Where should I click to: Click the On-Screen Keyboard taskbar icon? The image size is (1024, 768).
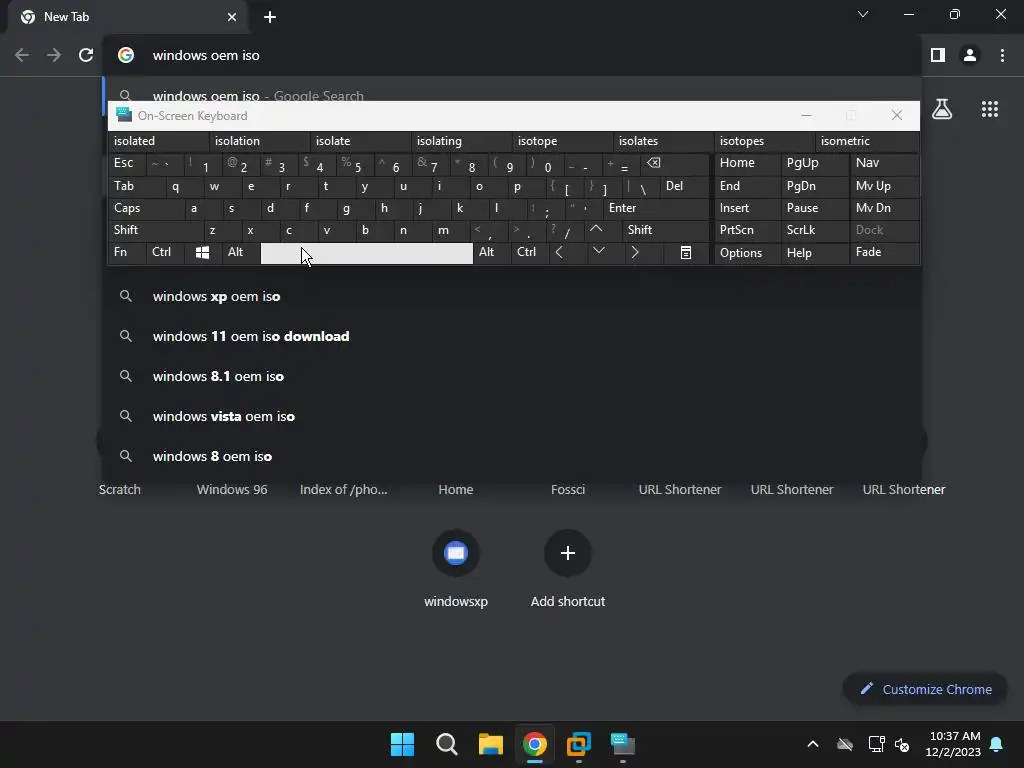coord(622,744)
